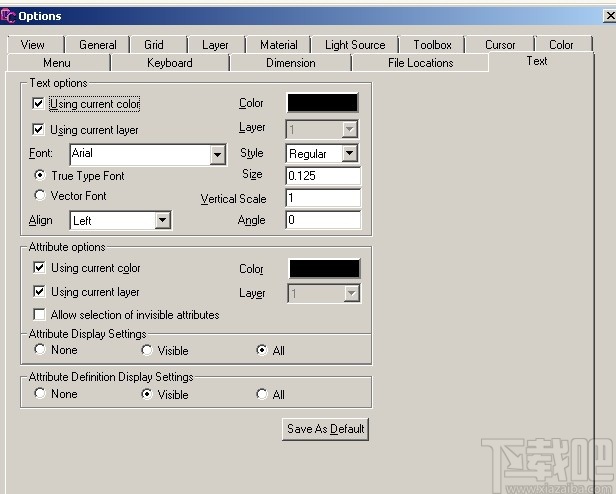
Task: Open the Style dropdown showing Regular
Action: [350, 153]
